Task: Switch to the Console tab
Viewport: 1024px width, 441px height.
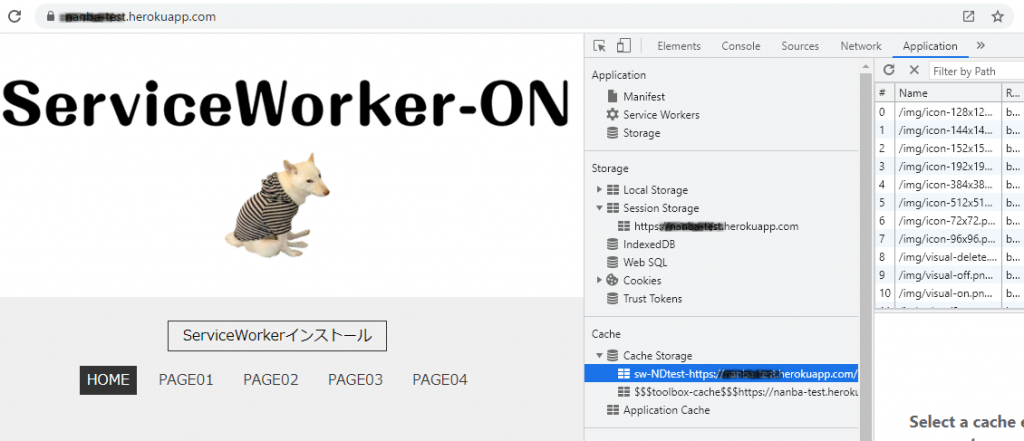Action: (741, 46)
